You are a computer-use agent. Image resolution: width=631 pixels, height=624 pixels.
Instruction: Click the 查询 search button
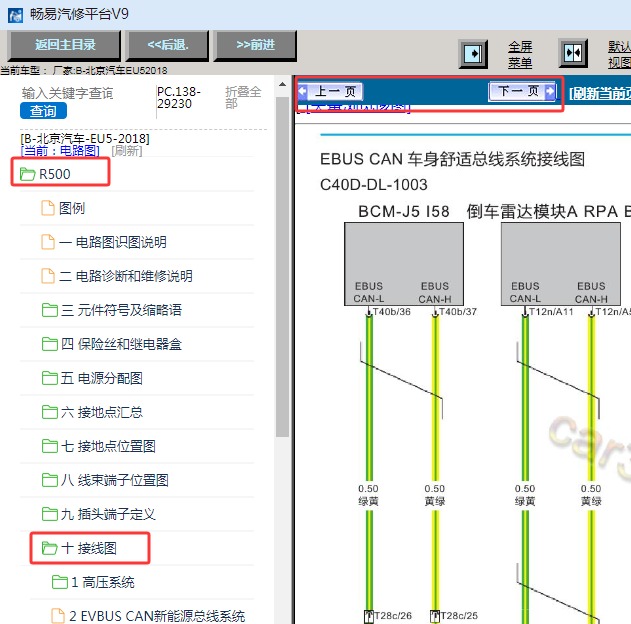pyautogui.click(x=43, y=111)
